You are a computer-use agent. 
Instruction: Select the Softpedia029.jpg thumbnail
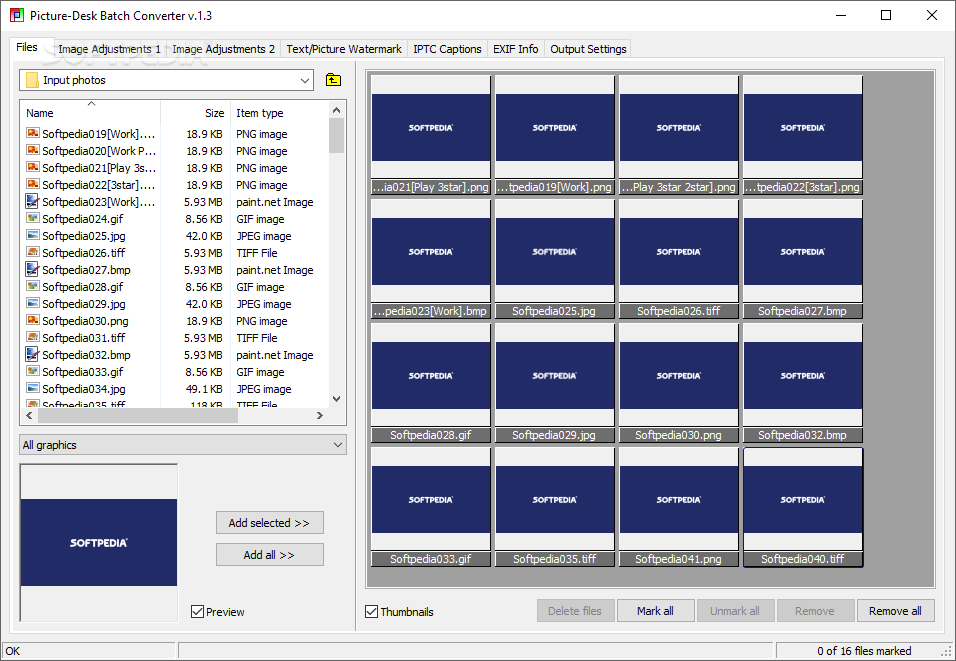pyautogui.click(x=554, y=383)
